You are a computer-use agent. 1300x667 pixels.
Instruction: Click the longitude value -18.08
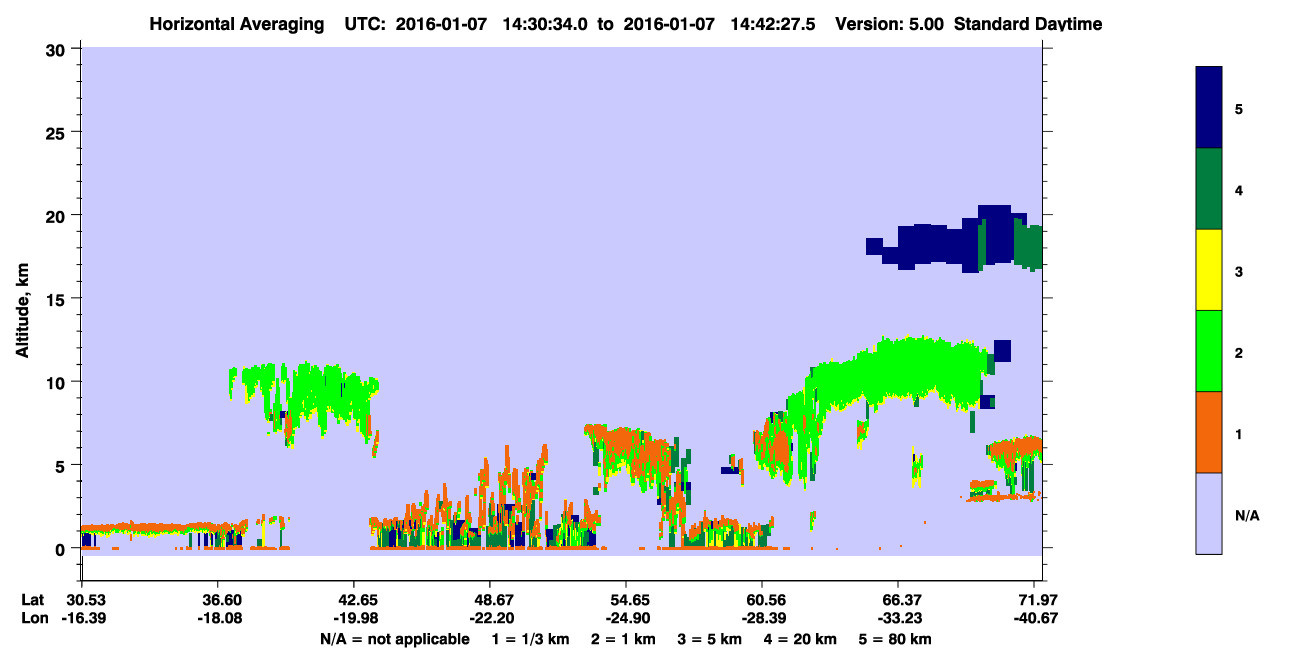point(218,619)
